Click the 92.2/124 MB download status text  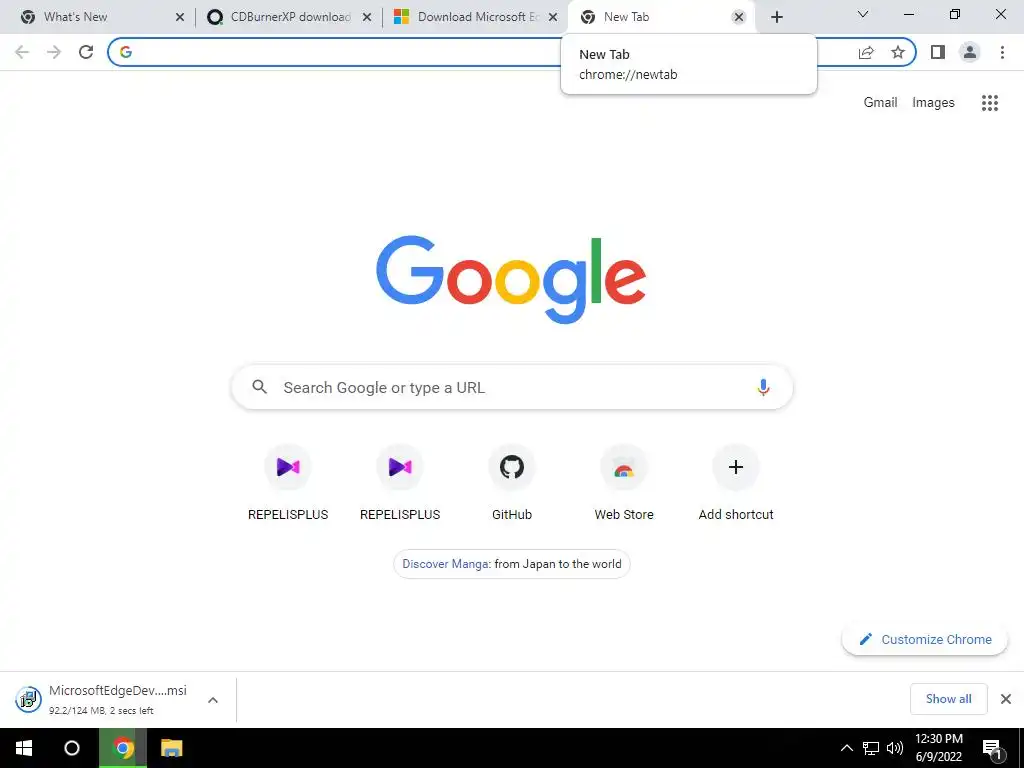point(101,711)
